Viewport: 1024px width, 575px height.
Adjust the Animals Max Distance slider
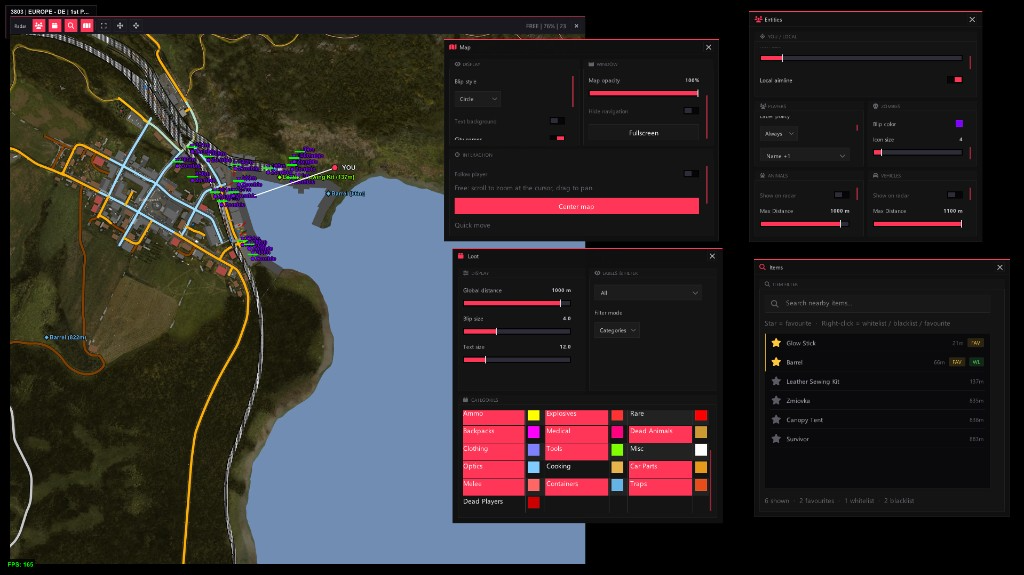tap(805, 223)
